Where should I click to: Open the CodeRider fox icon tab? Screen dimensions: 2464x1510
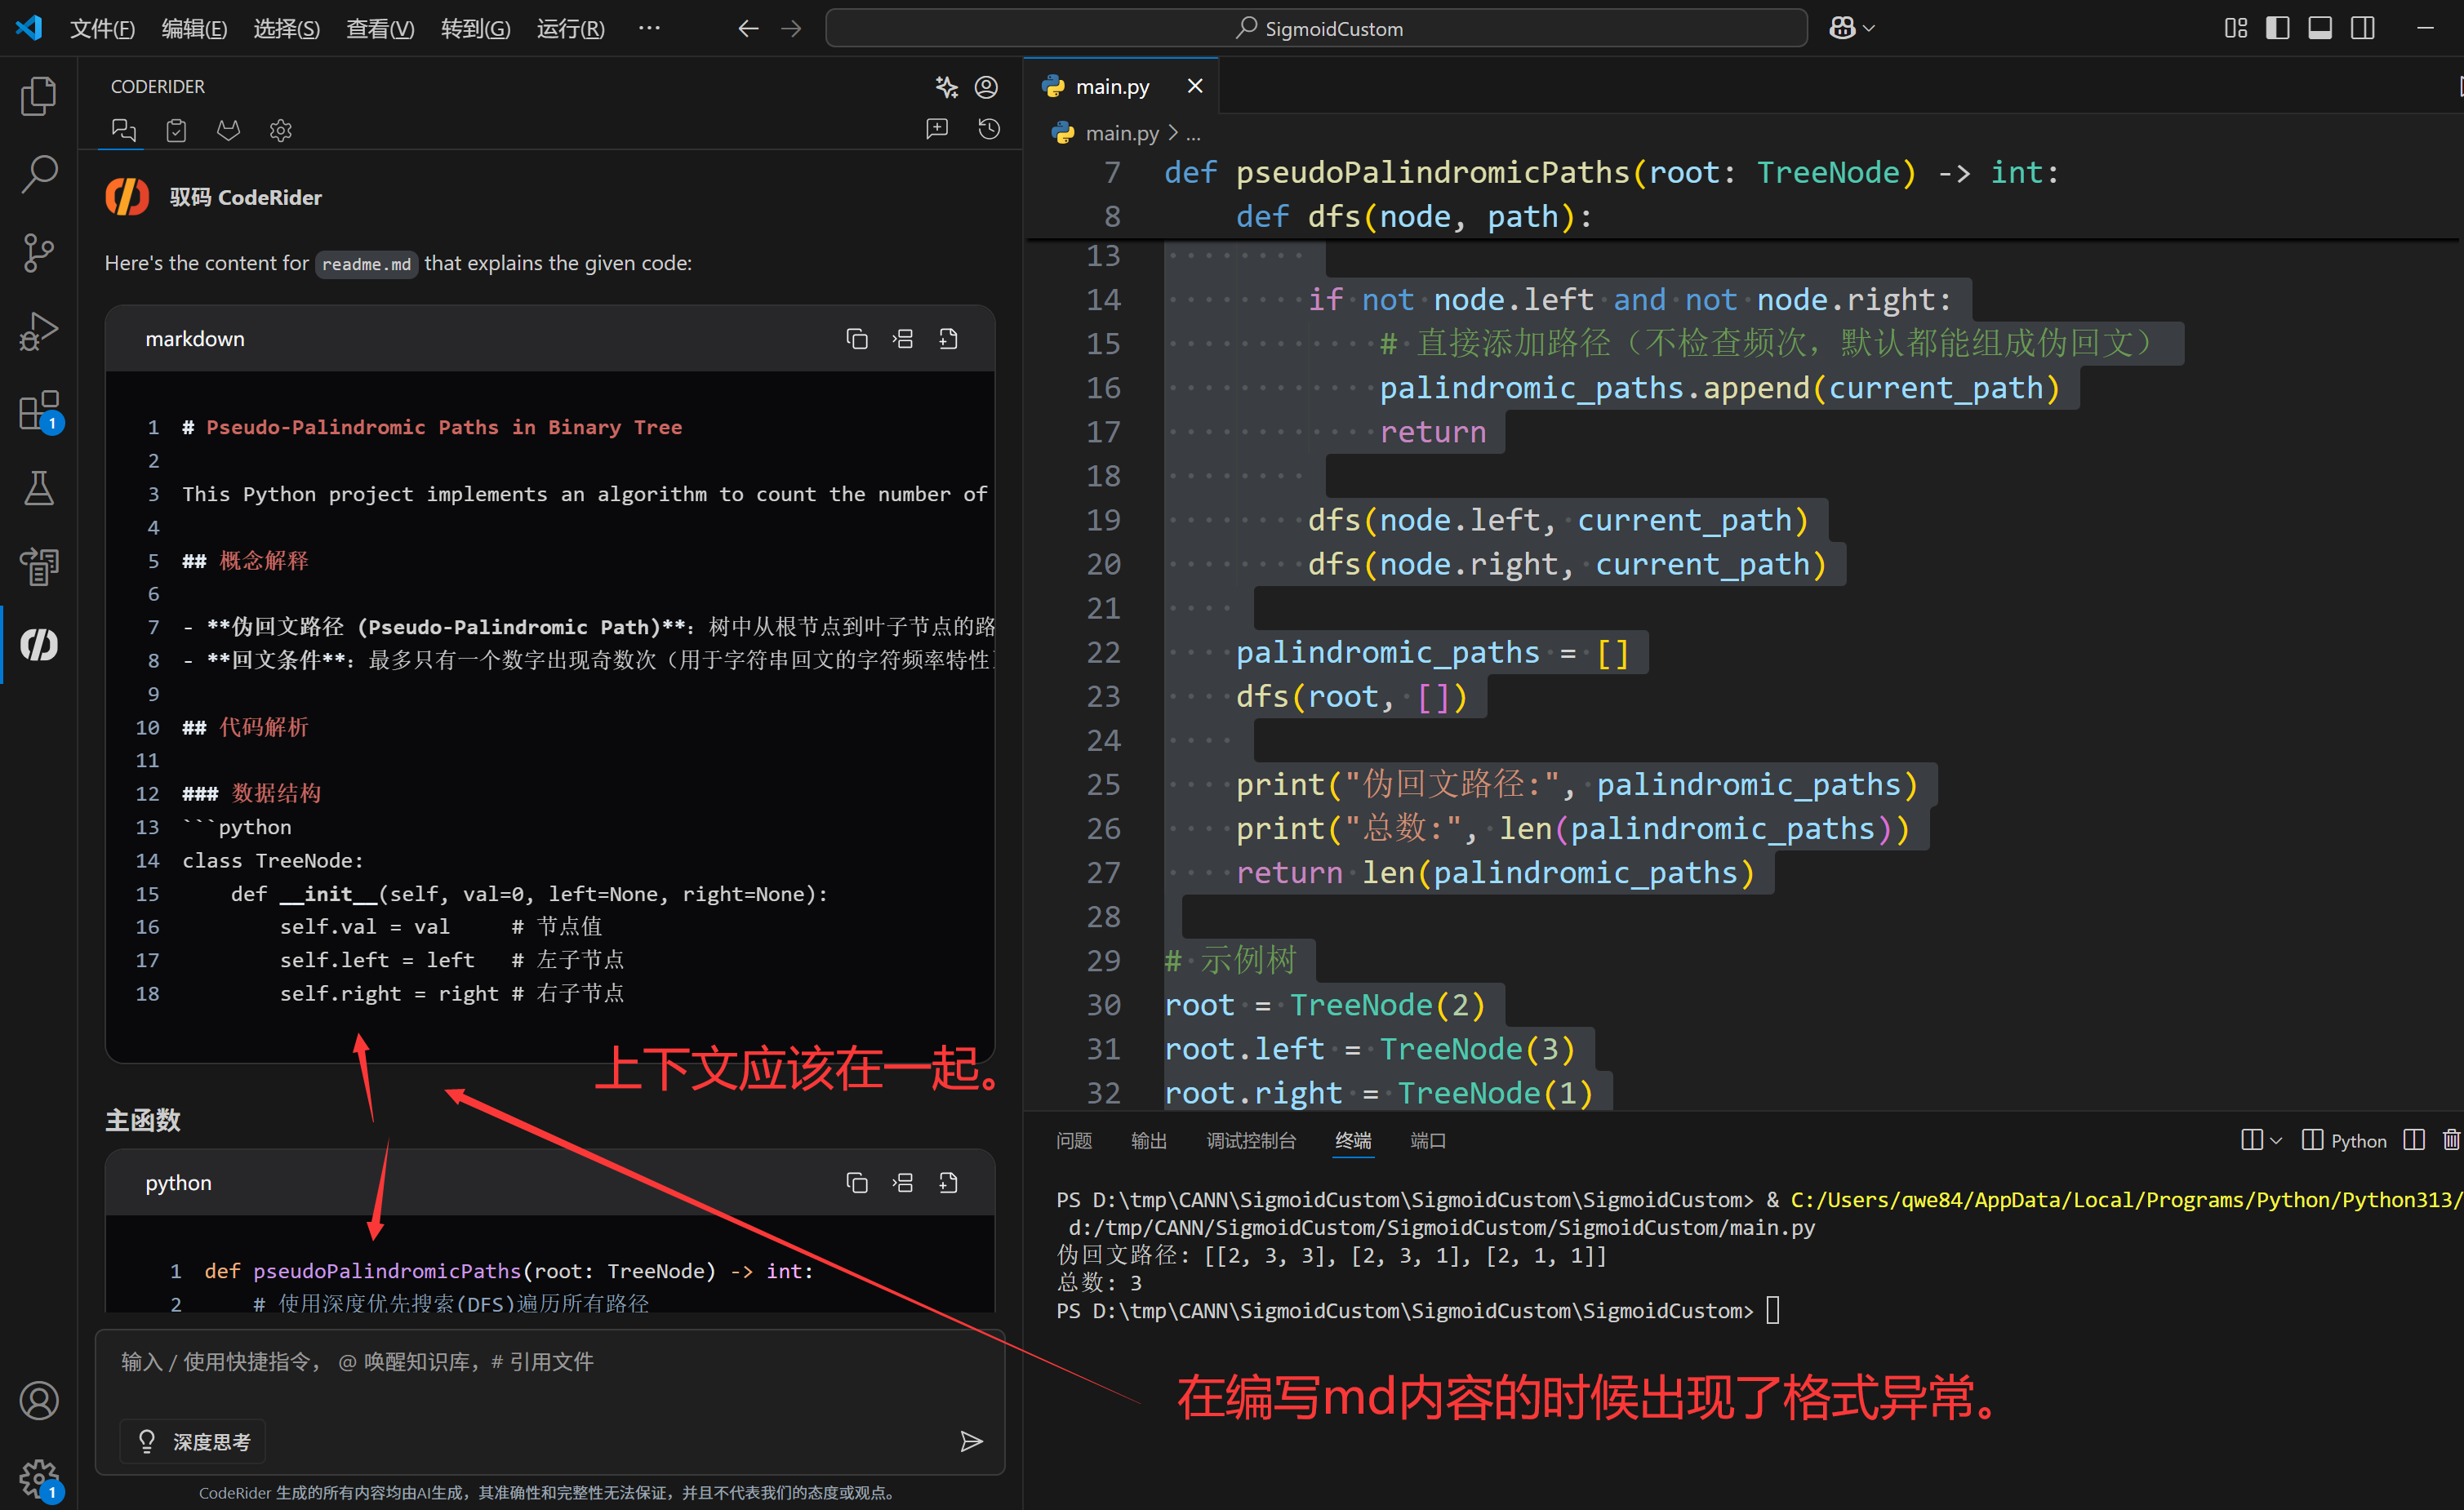[x=229, y=130]
